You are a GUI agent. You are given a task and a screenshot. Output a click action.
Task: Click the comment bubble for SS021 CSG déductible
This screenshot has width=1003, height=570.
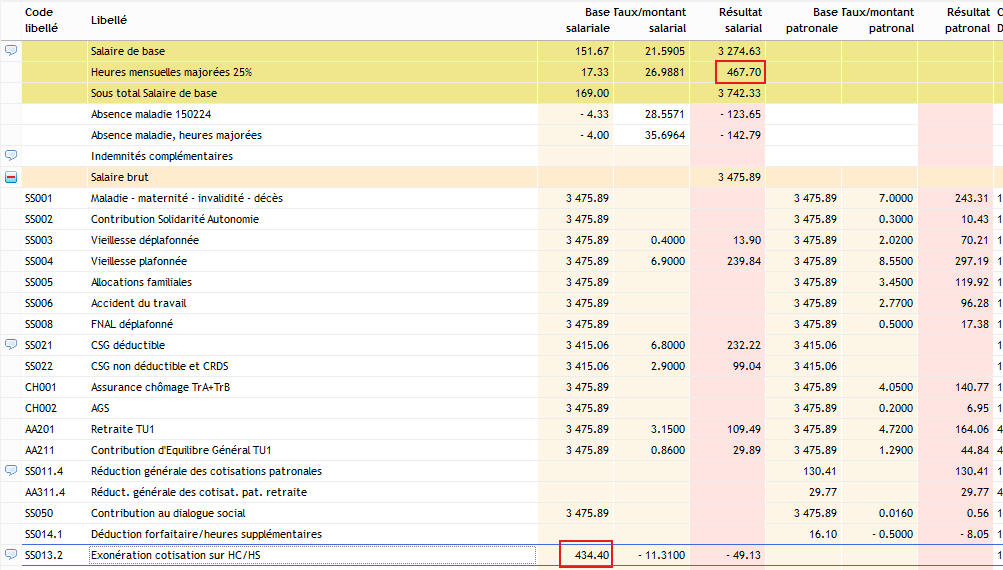11,344
